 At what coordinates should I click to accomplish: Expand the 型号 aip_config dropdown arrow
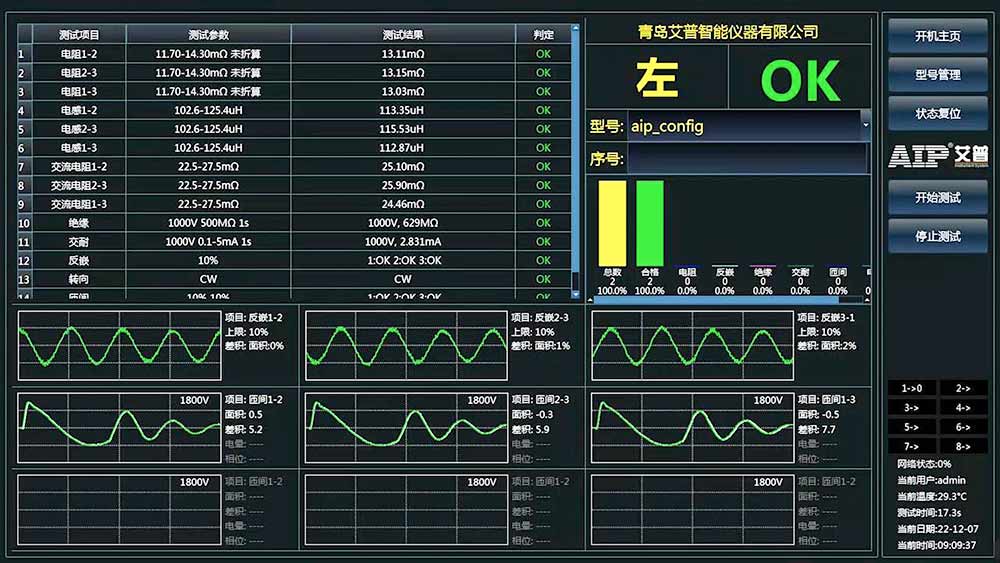click(x=865, y=126)
